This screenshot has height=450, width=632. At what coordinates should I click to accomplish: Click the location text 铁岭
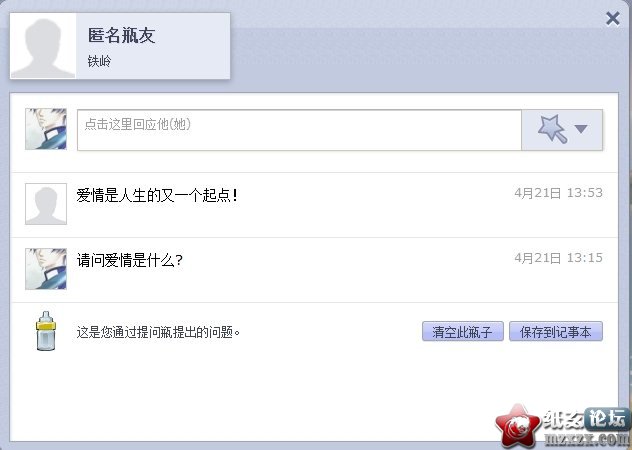click(x=99, y=61)
